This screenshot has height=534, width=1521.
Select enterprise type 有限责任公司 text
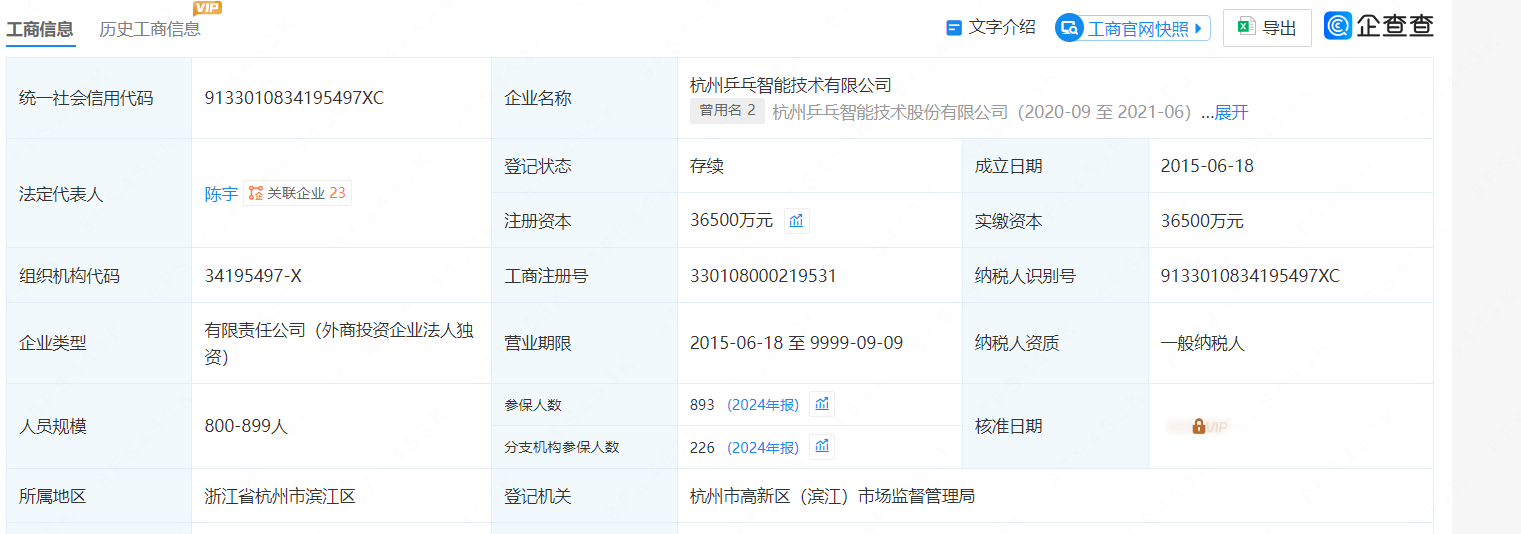(339, 343)
